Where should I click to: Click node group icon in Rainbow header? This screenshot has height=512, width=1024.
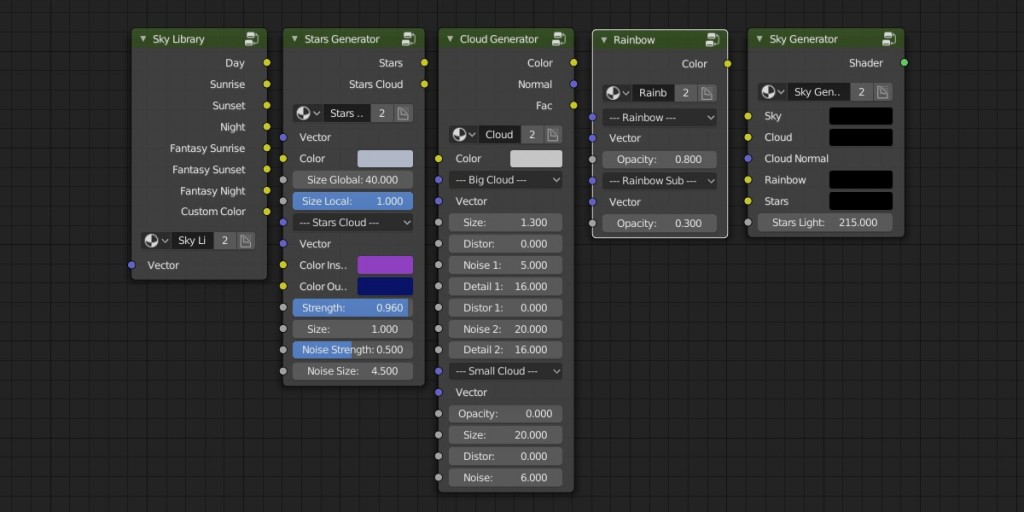[x=712, y=40]
